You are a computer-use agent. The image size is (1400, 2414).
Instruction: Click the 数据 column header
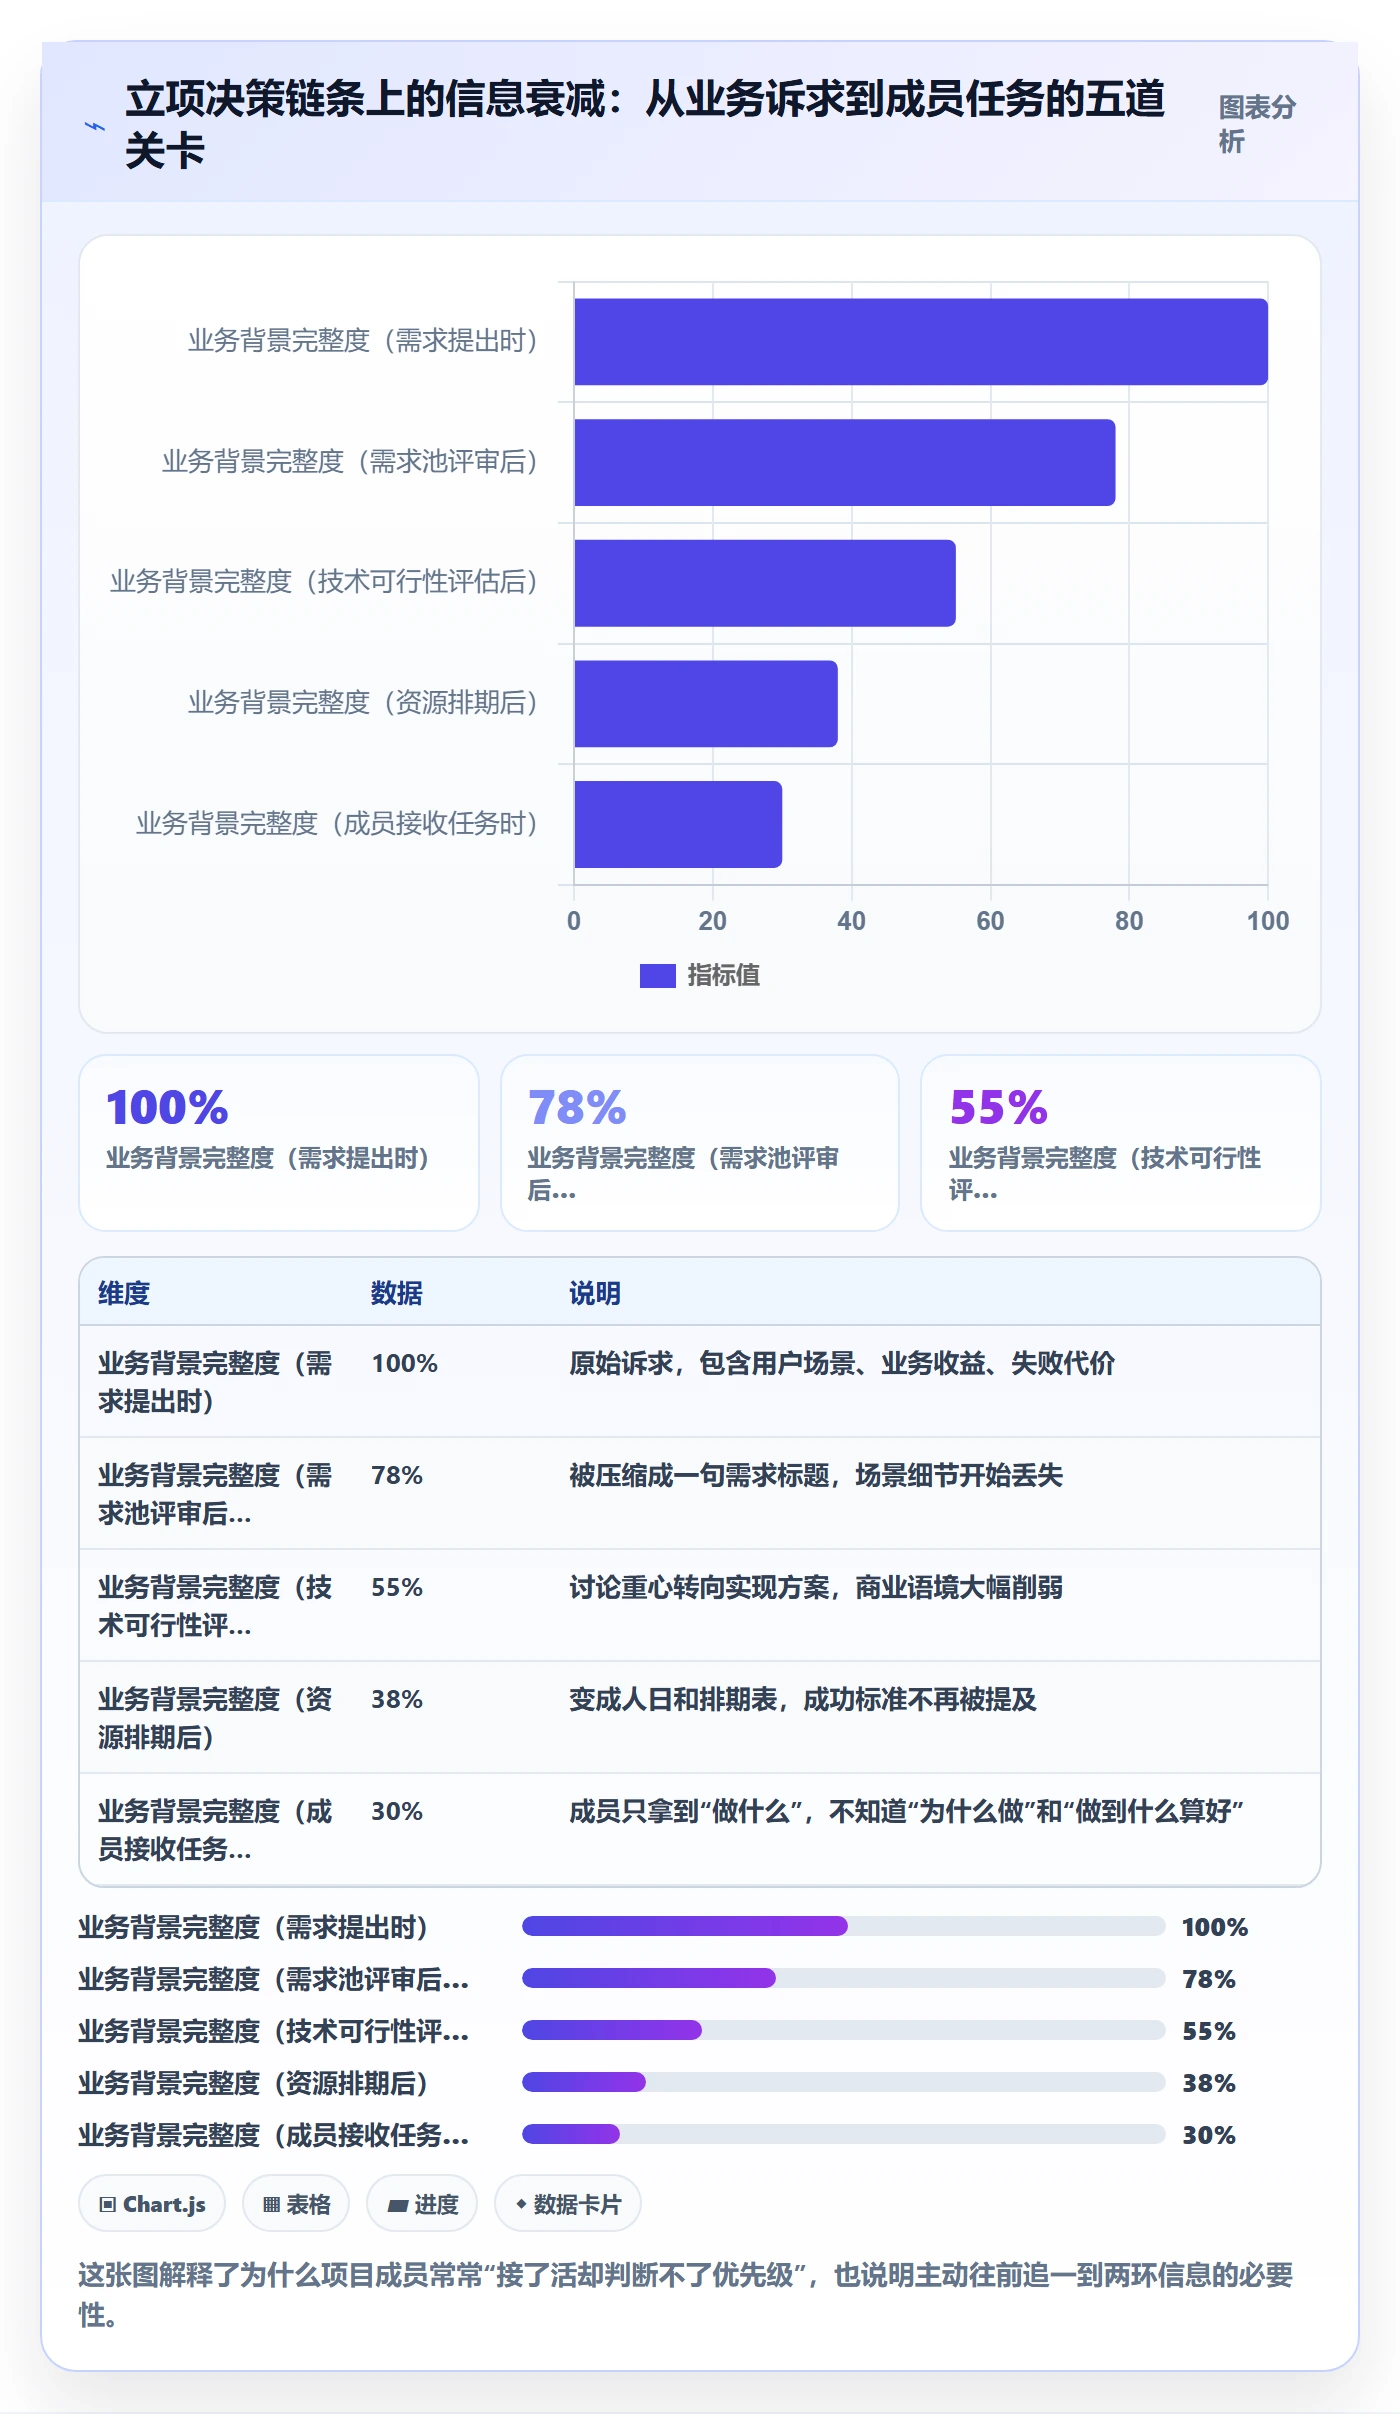397,1293
